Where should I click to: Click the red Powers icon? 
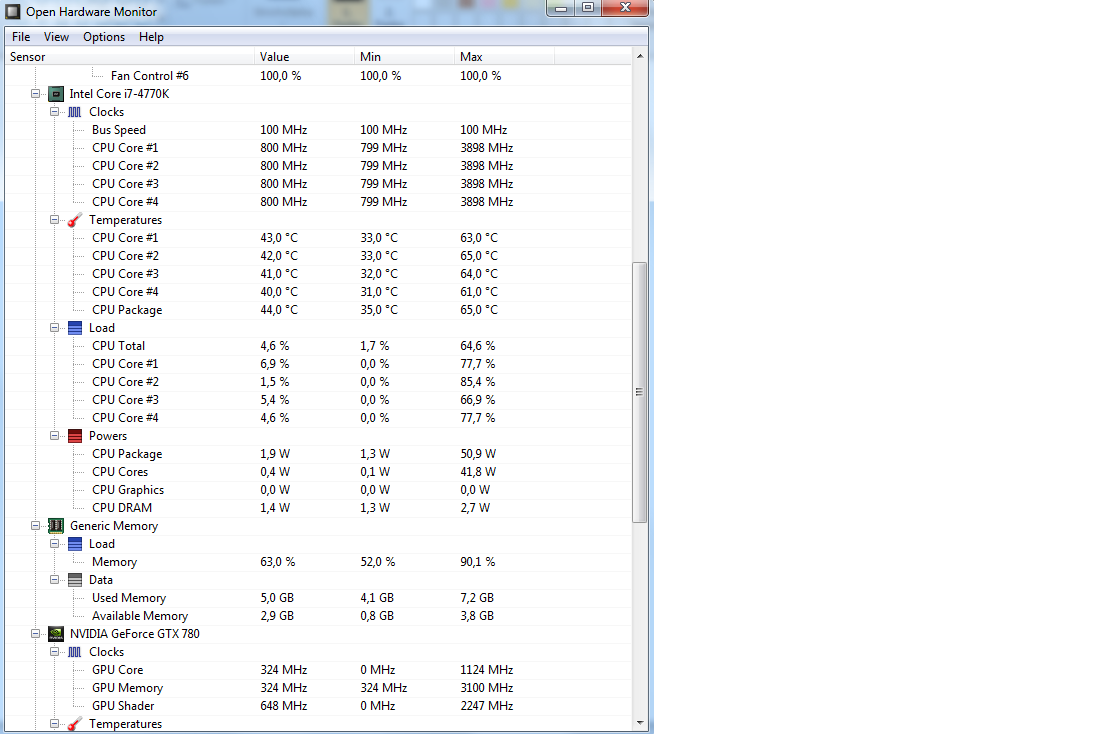(75, 436)
